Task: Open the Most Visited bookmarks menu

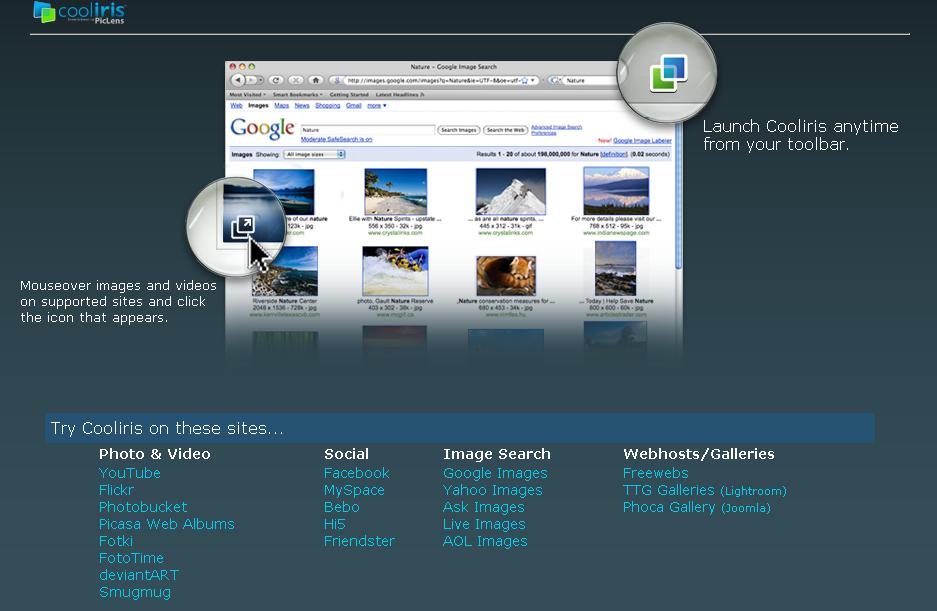Action: pyautogui.click(x=247, y=94)
